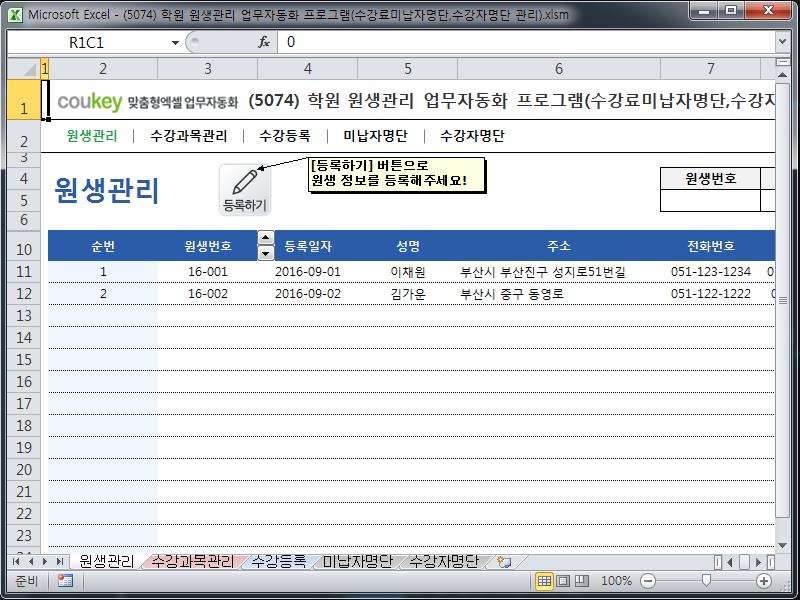
Task: Open the 수강과목관리 navigation link
Action: pos(189,136)
